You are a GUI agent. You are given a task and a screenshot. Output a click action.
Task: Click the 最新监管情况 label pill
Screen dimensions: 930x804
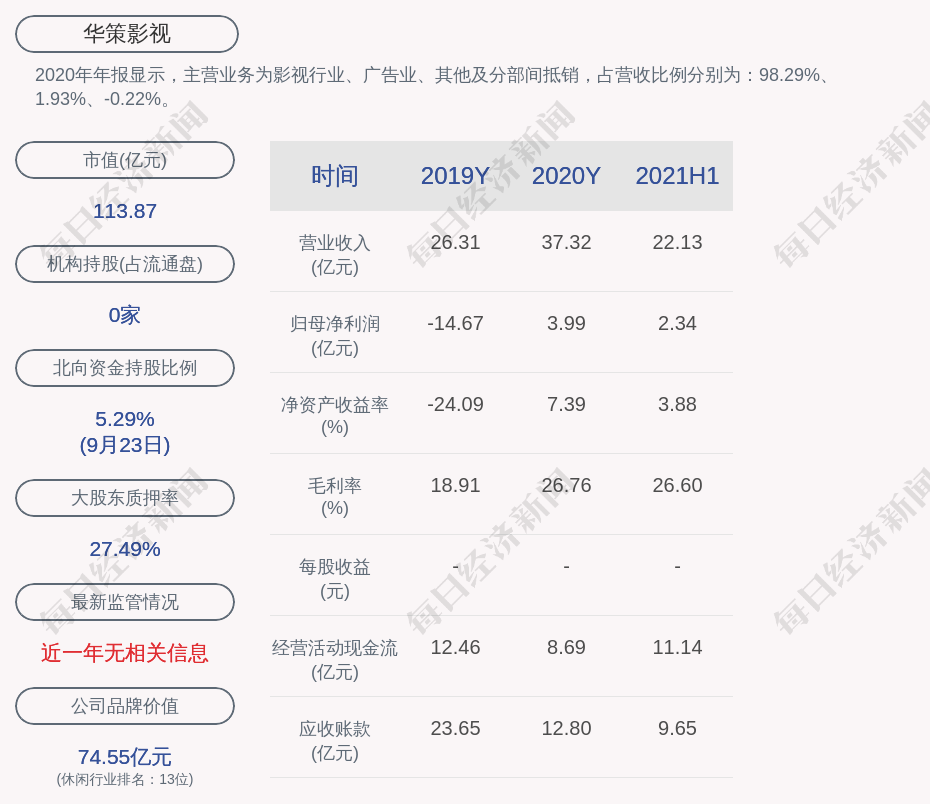(x=125, y=602)
